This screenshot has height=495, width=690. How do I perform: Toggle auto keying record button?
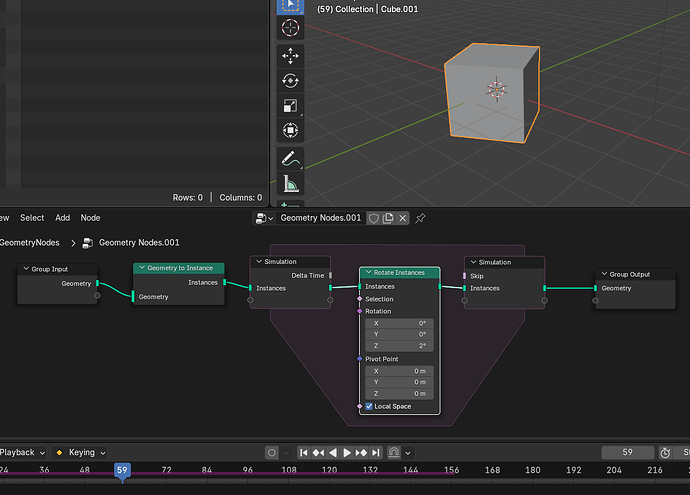coord(272,453)
